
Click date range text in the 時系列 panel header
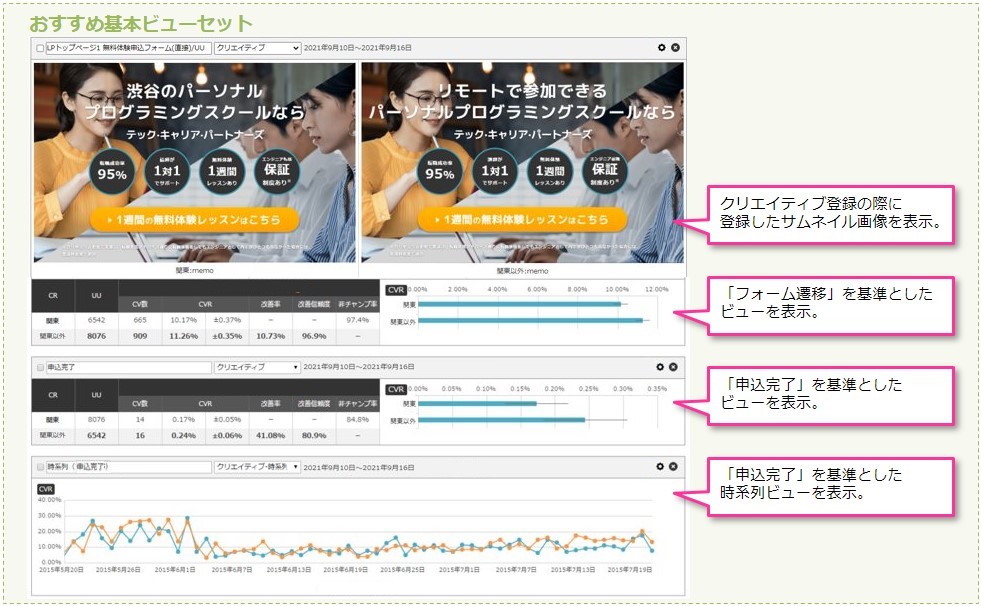click(x=358, y=467)
